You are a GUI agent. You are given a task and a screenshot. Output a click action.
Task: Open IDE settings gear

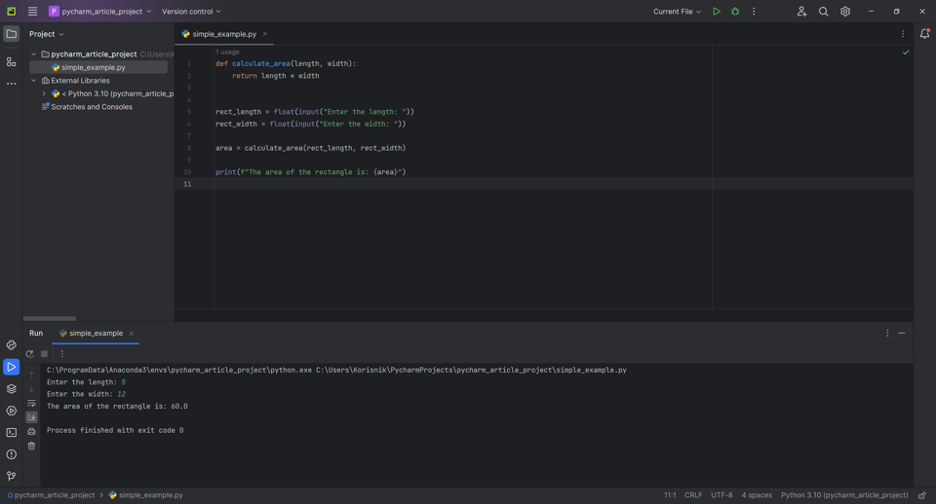pyautogui.click(x=845, y=11)
